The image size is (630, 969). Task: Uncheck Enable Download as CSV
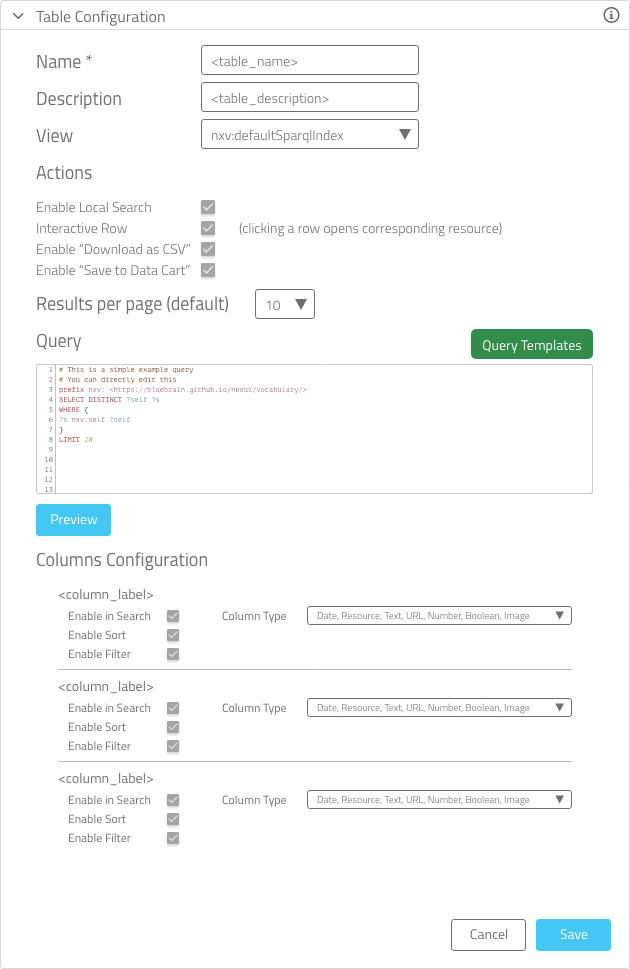[x=208, y=249]
